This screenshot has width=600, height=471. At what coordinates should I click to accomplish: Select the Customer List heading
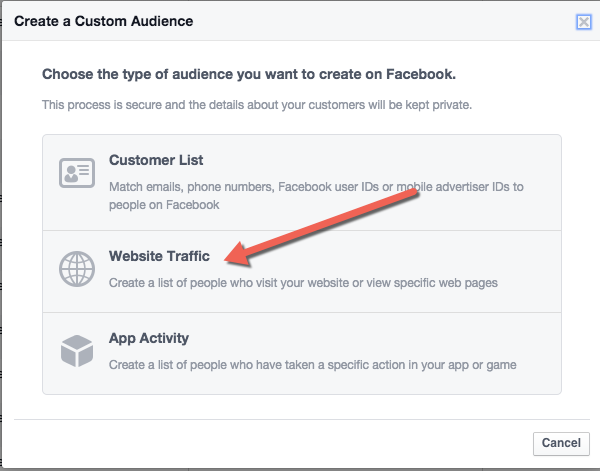pyautogui.click(x=156, y=160)
